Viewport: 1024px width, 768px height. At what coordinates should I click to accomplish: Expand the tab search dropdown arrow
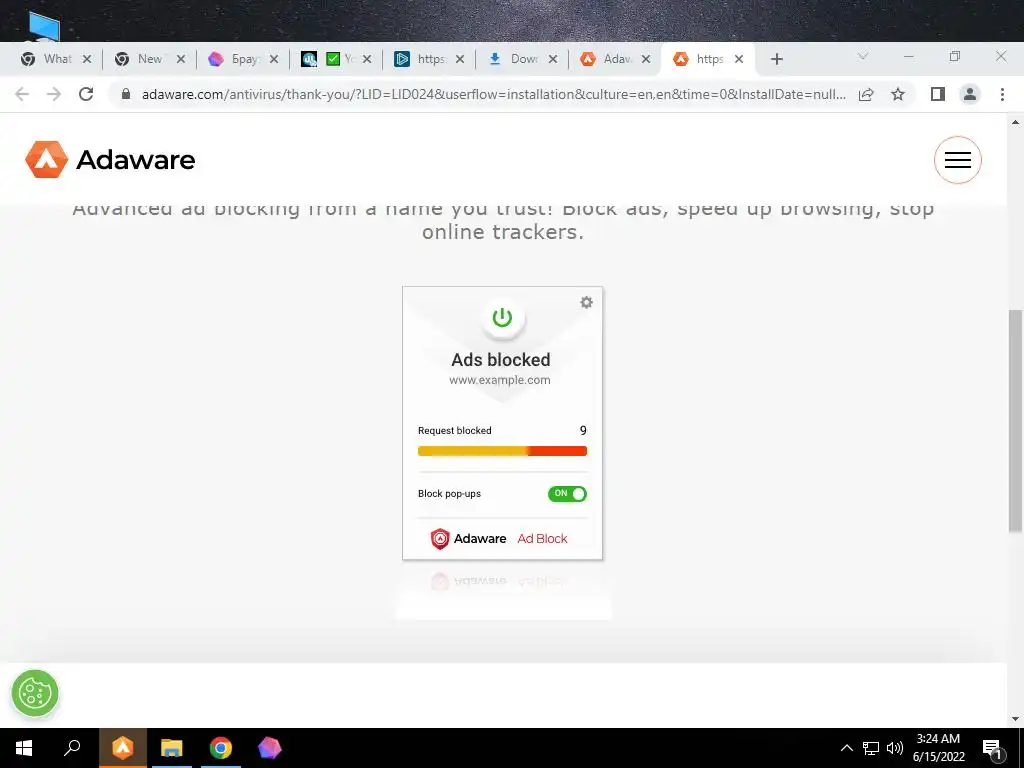point(863,57)
